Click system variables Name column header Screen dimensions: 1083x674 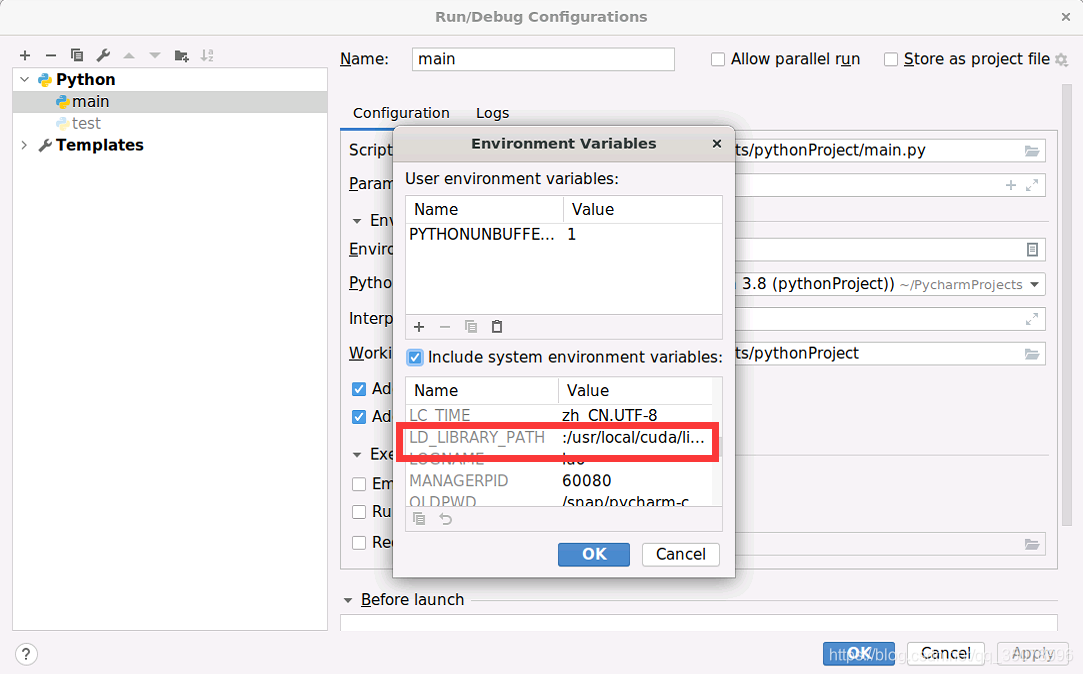point(481,390)
